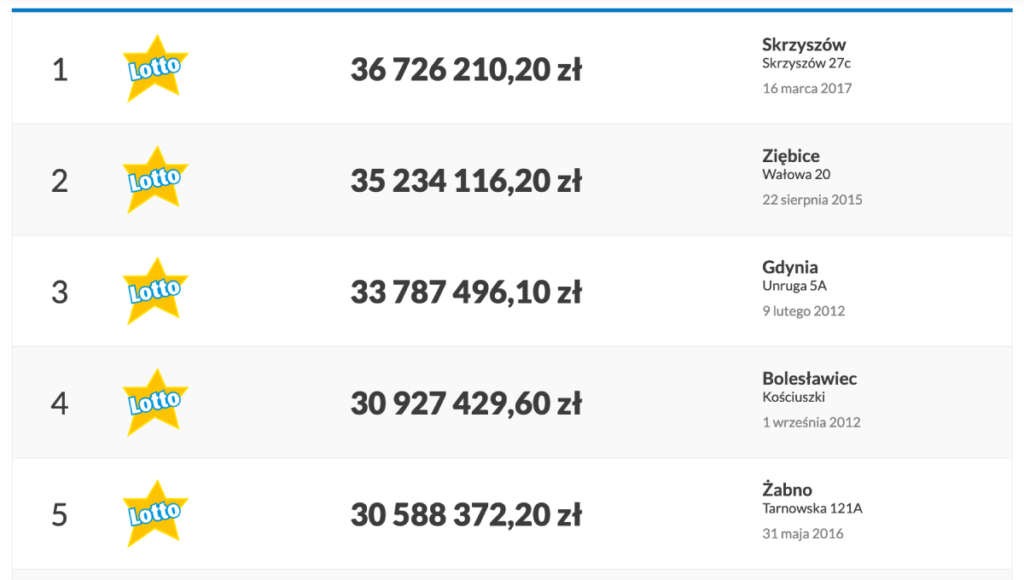Select the rank number 1
Viewport: 1024px width, 580px height.
[x=59, y=69]
